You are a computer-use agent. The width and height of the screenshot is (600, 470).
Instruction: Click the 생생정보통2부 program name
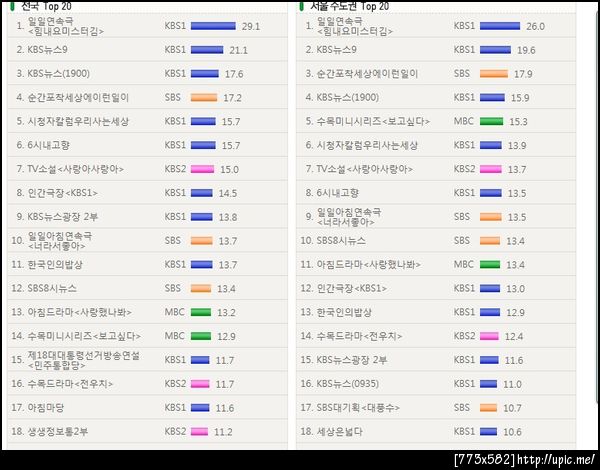(58, 431)
